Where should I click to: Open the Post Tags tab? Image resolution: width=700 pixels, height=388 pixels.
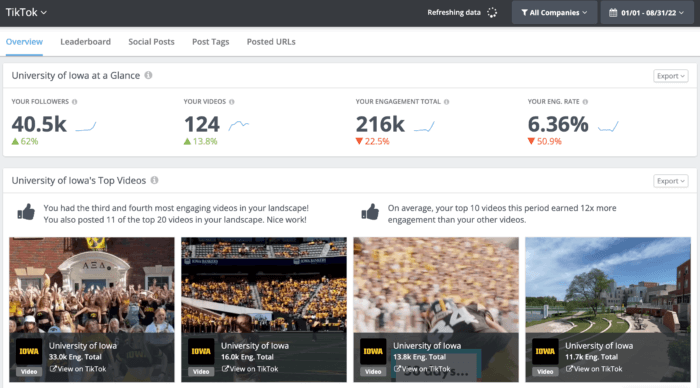click(x=211, y=42)
